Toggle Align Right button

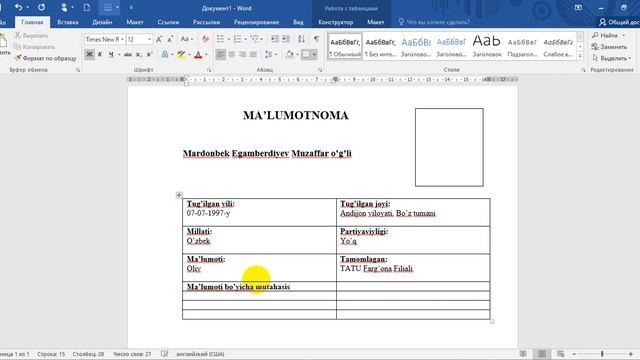point(242,54)
